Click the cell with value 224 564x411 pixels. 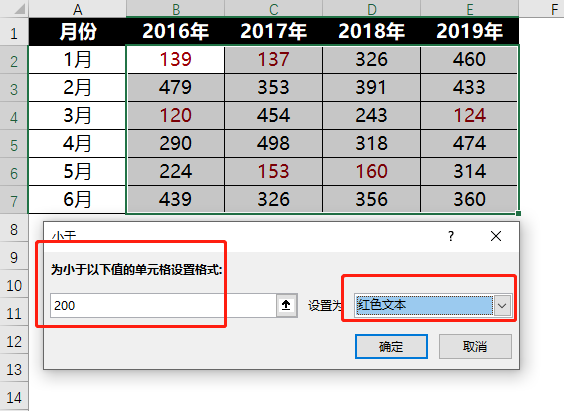click(x=176, y=172)
